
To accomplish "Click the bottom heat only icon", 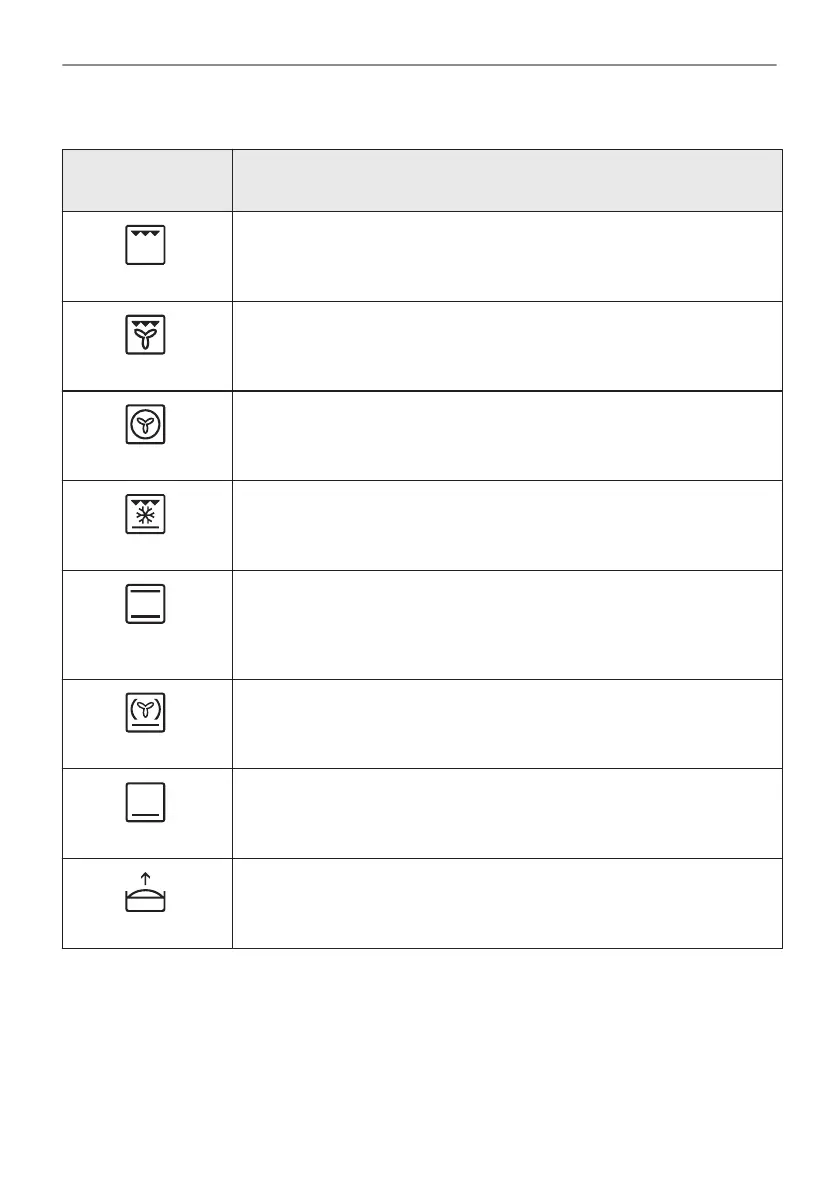I will [146, 803].
